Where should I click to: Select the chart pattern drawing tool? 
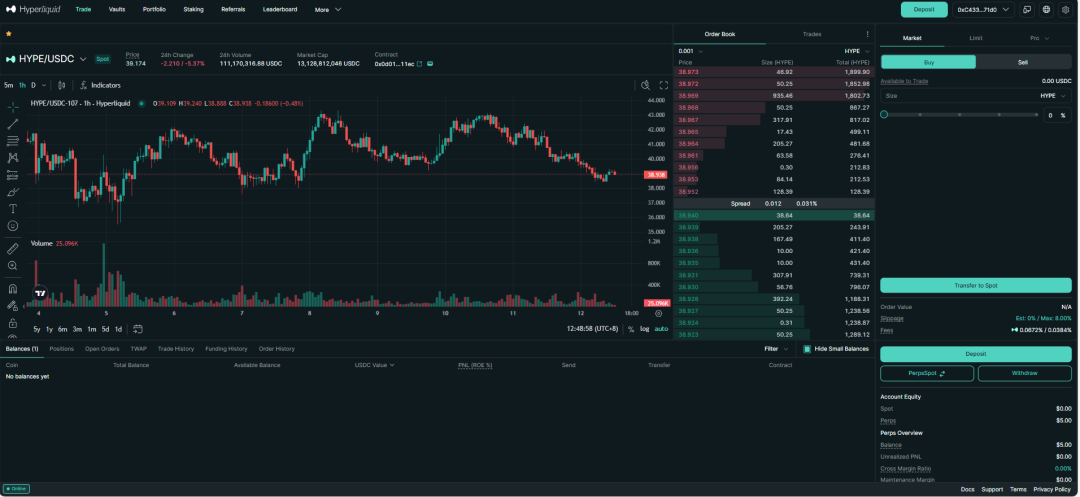click(12, 158)
